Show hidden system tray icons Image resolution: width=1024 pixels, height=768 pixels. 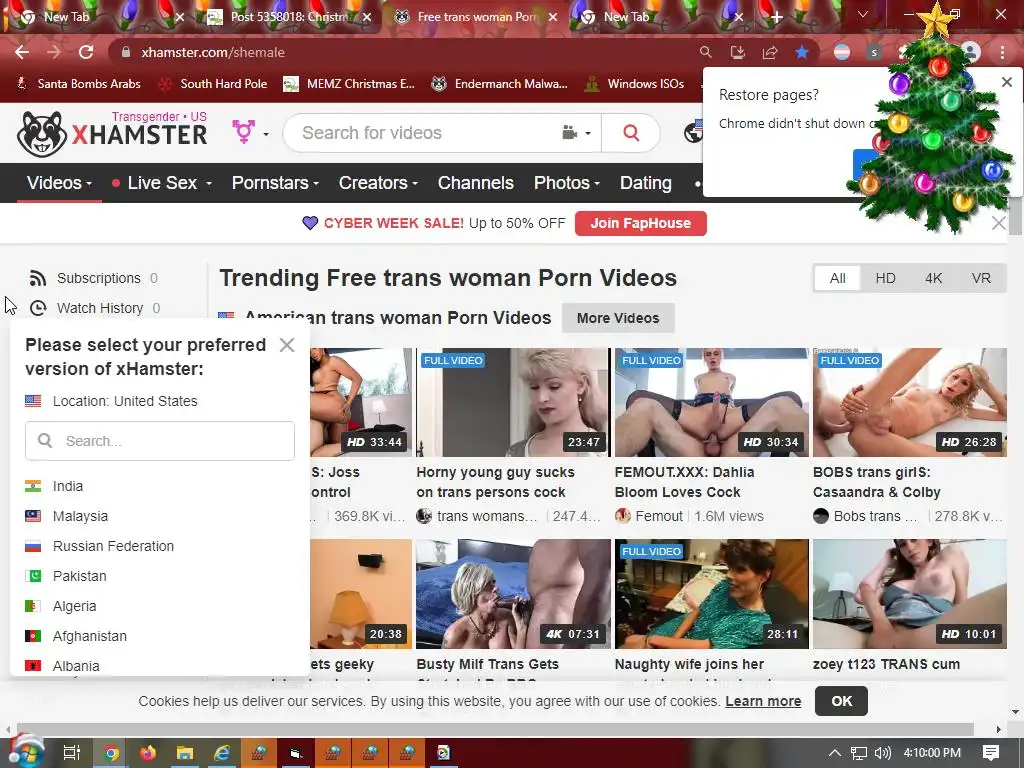(x=835, y=753)
